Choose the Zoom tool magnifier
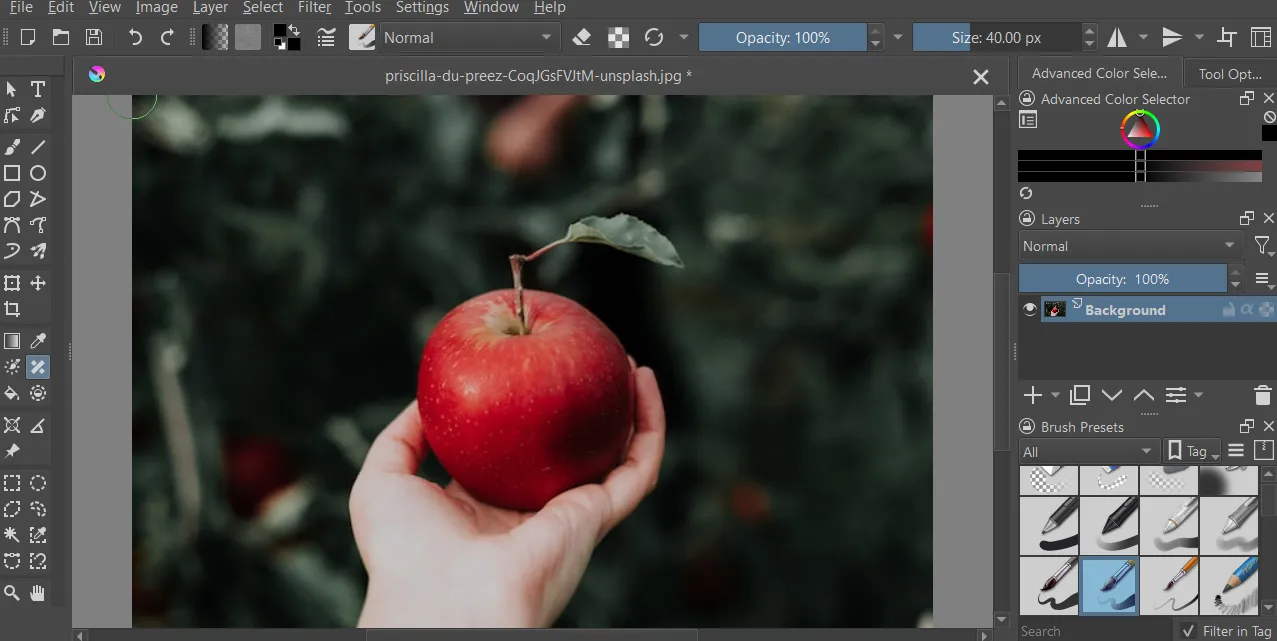This screenshot has height=641, width=1277. click(x=12, y=593)
